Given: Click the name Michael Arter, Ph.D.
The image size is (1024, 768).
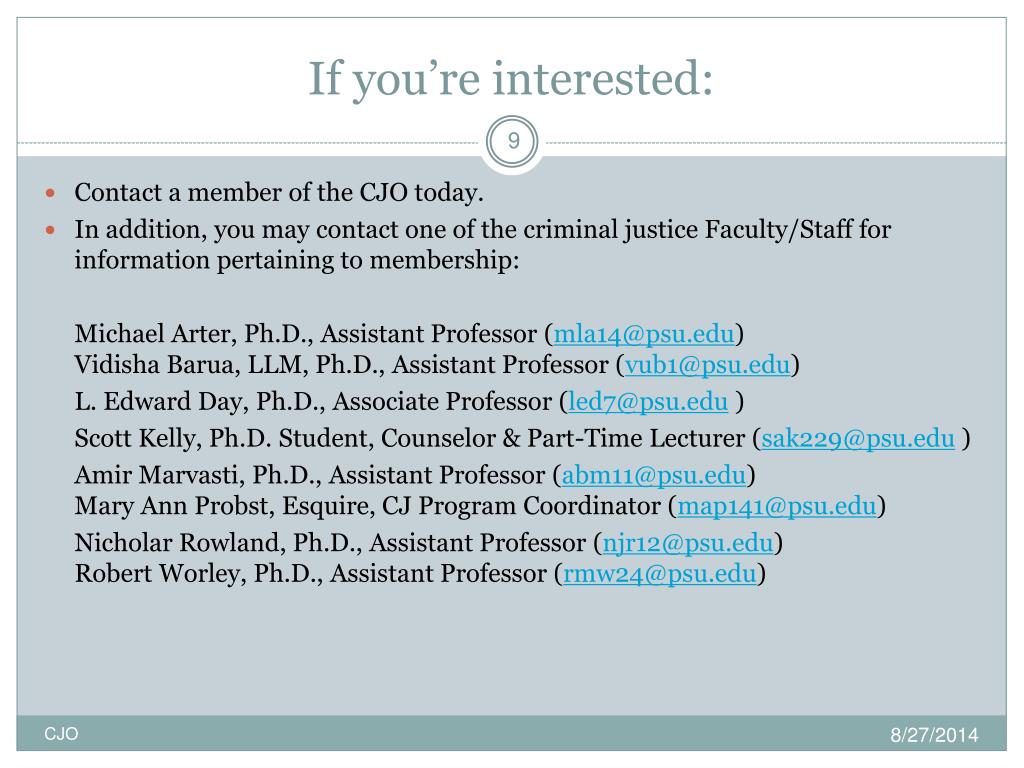Looking at the screenshot, I should 193,334.
